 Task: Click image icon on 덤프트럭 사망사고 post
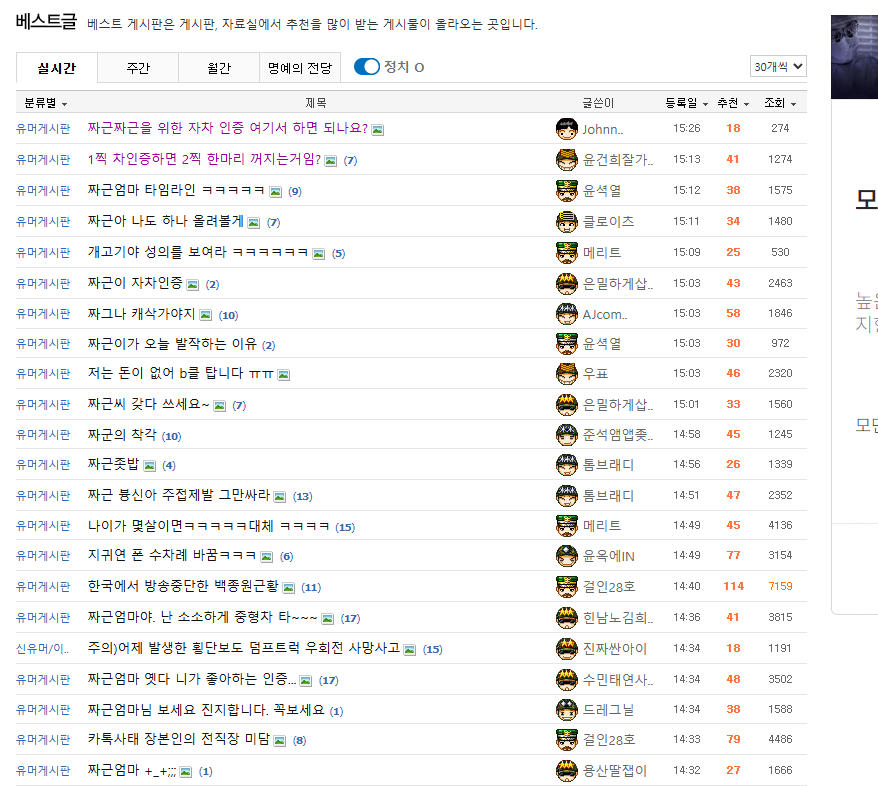coord(410,650)
